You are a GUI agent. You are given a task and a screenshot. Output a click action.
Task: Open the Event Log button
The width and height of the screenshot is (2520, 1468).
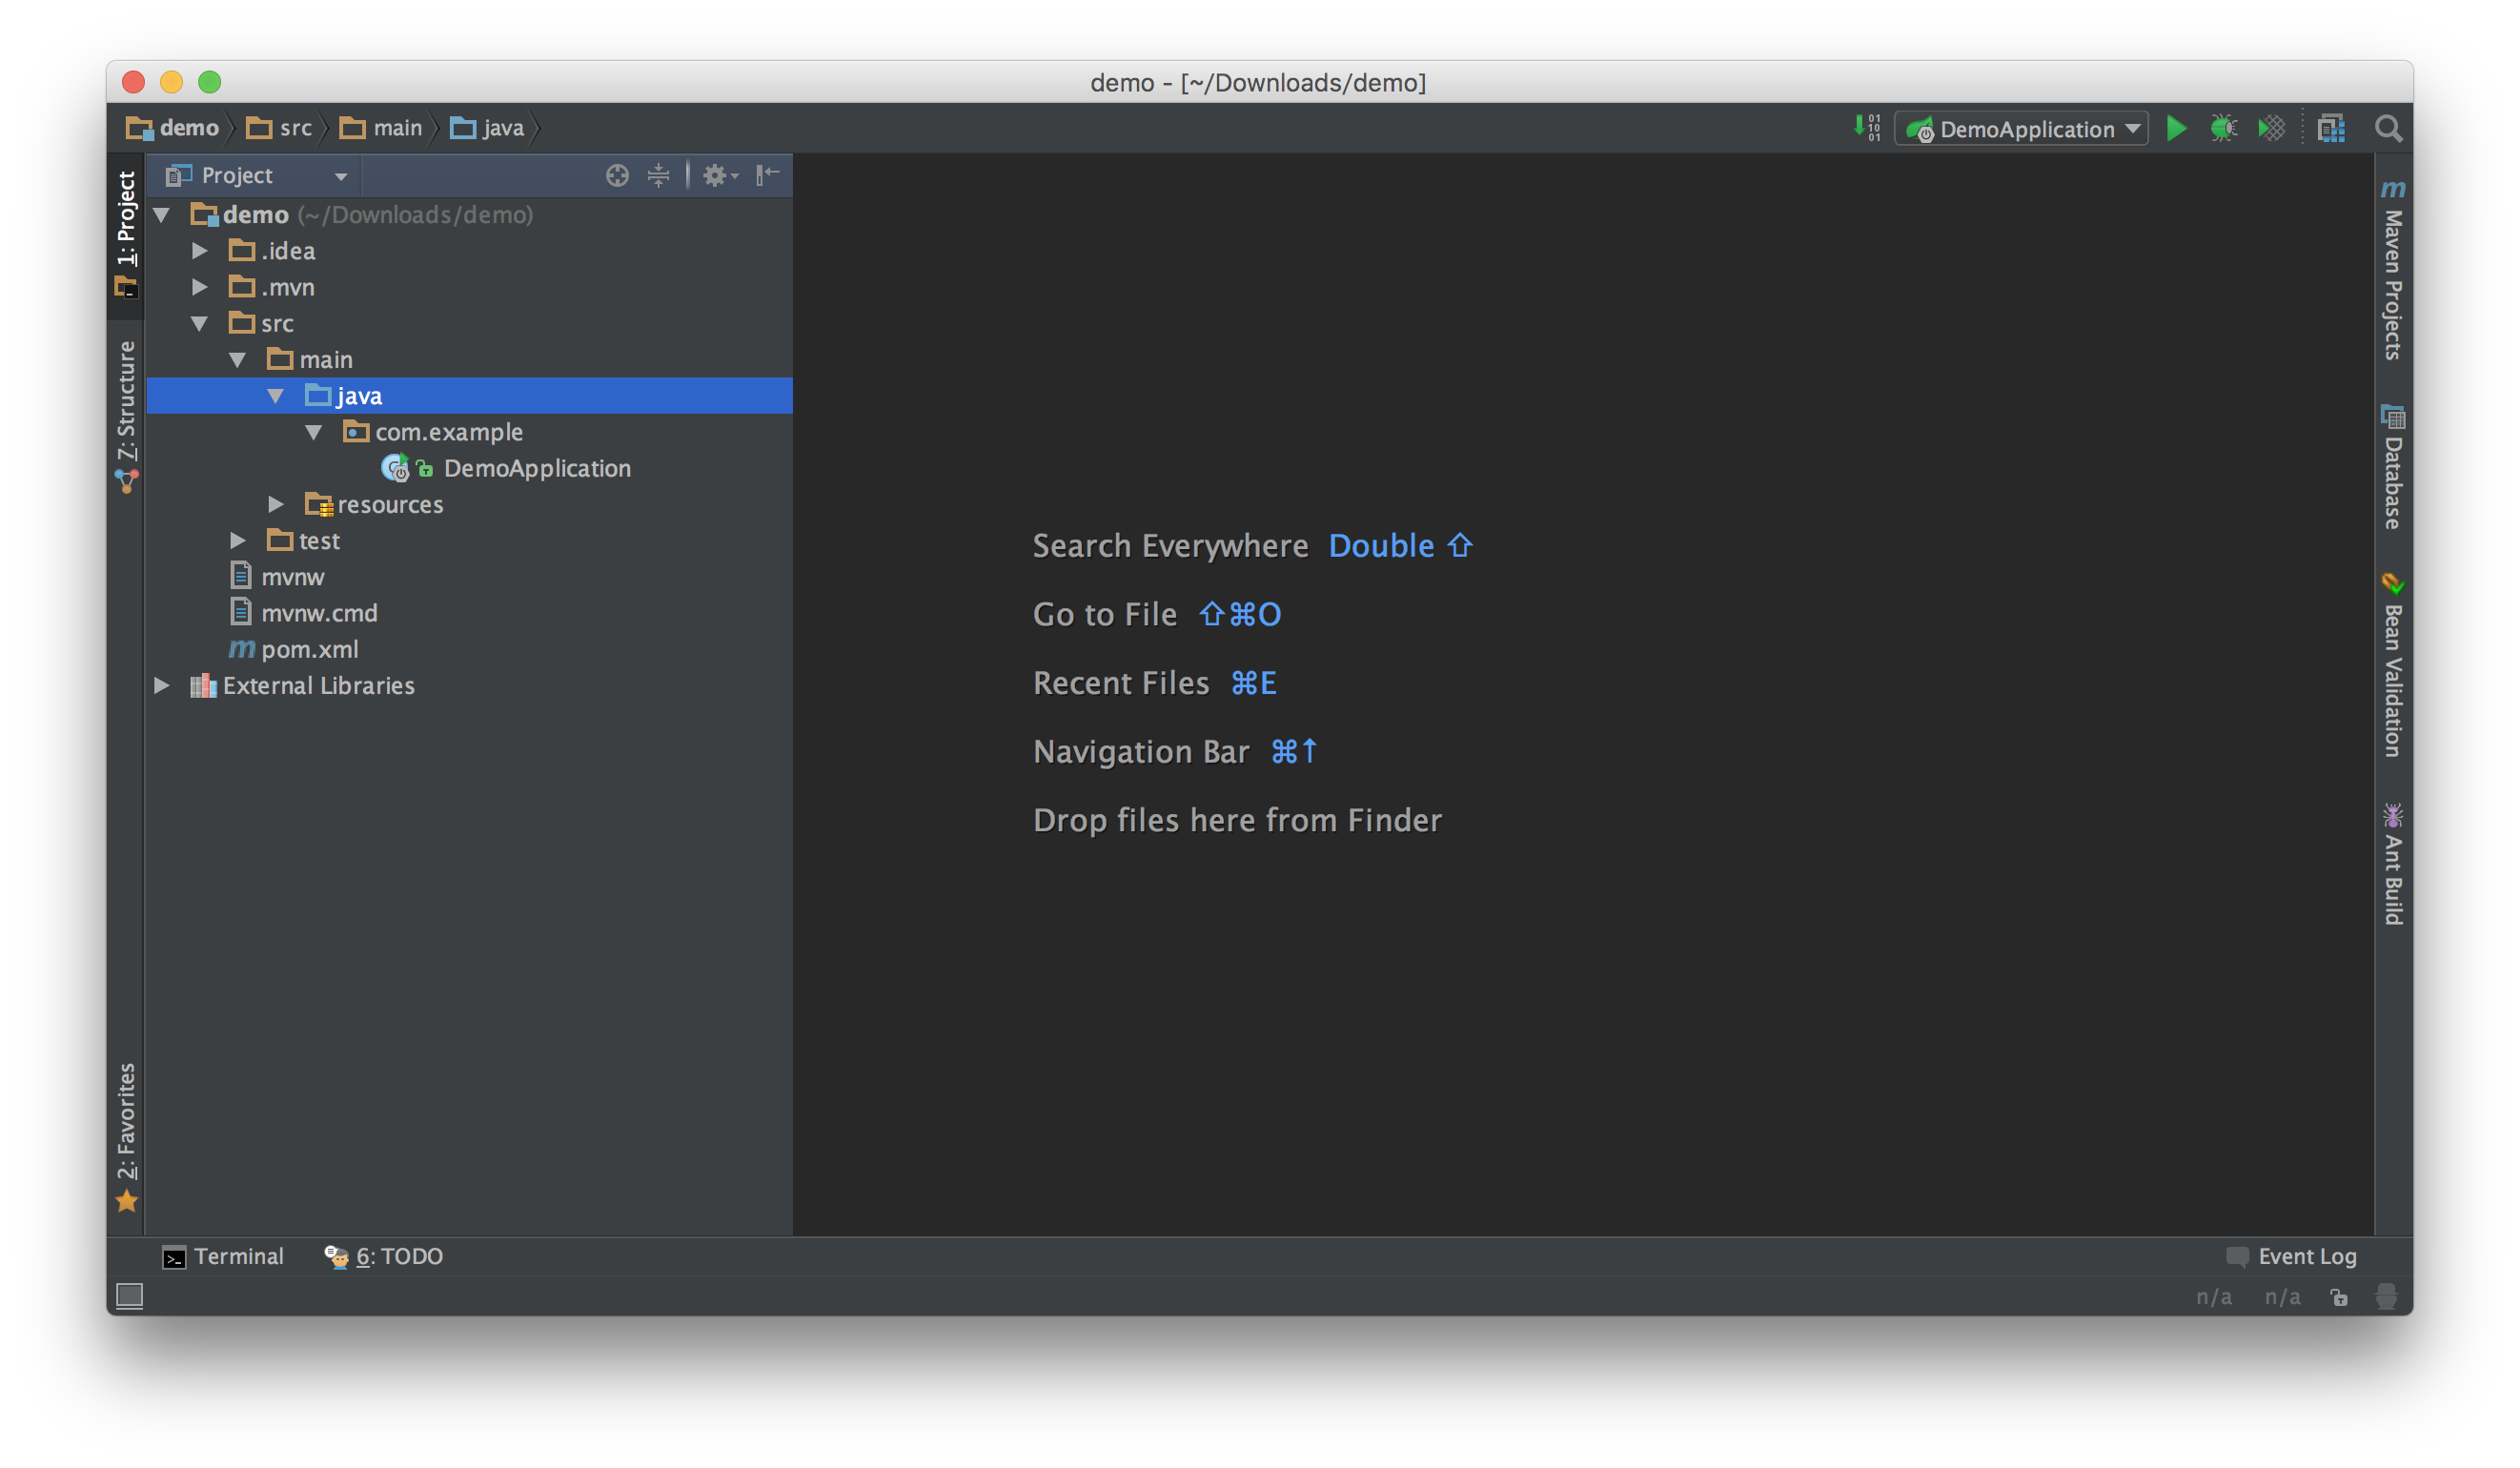2292,1256
